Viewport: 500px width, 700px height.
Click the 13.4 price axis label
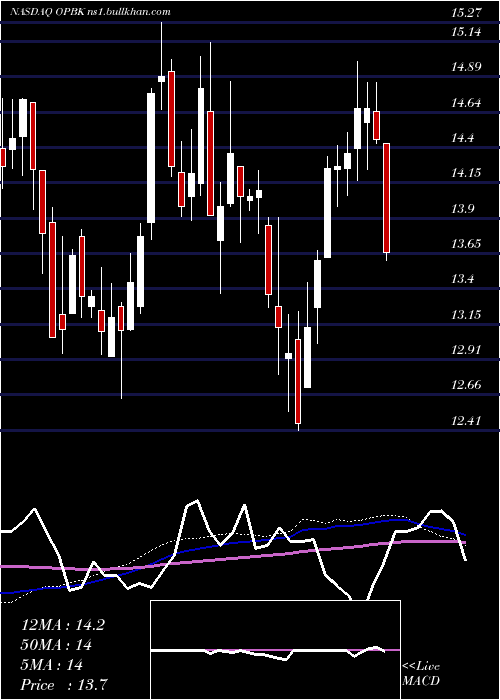coord(462,279)
